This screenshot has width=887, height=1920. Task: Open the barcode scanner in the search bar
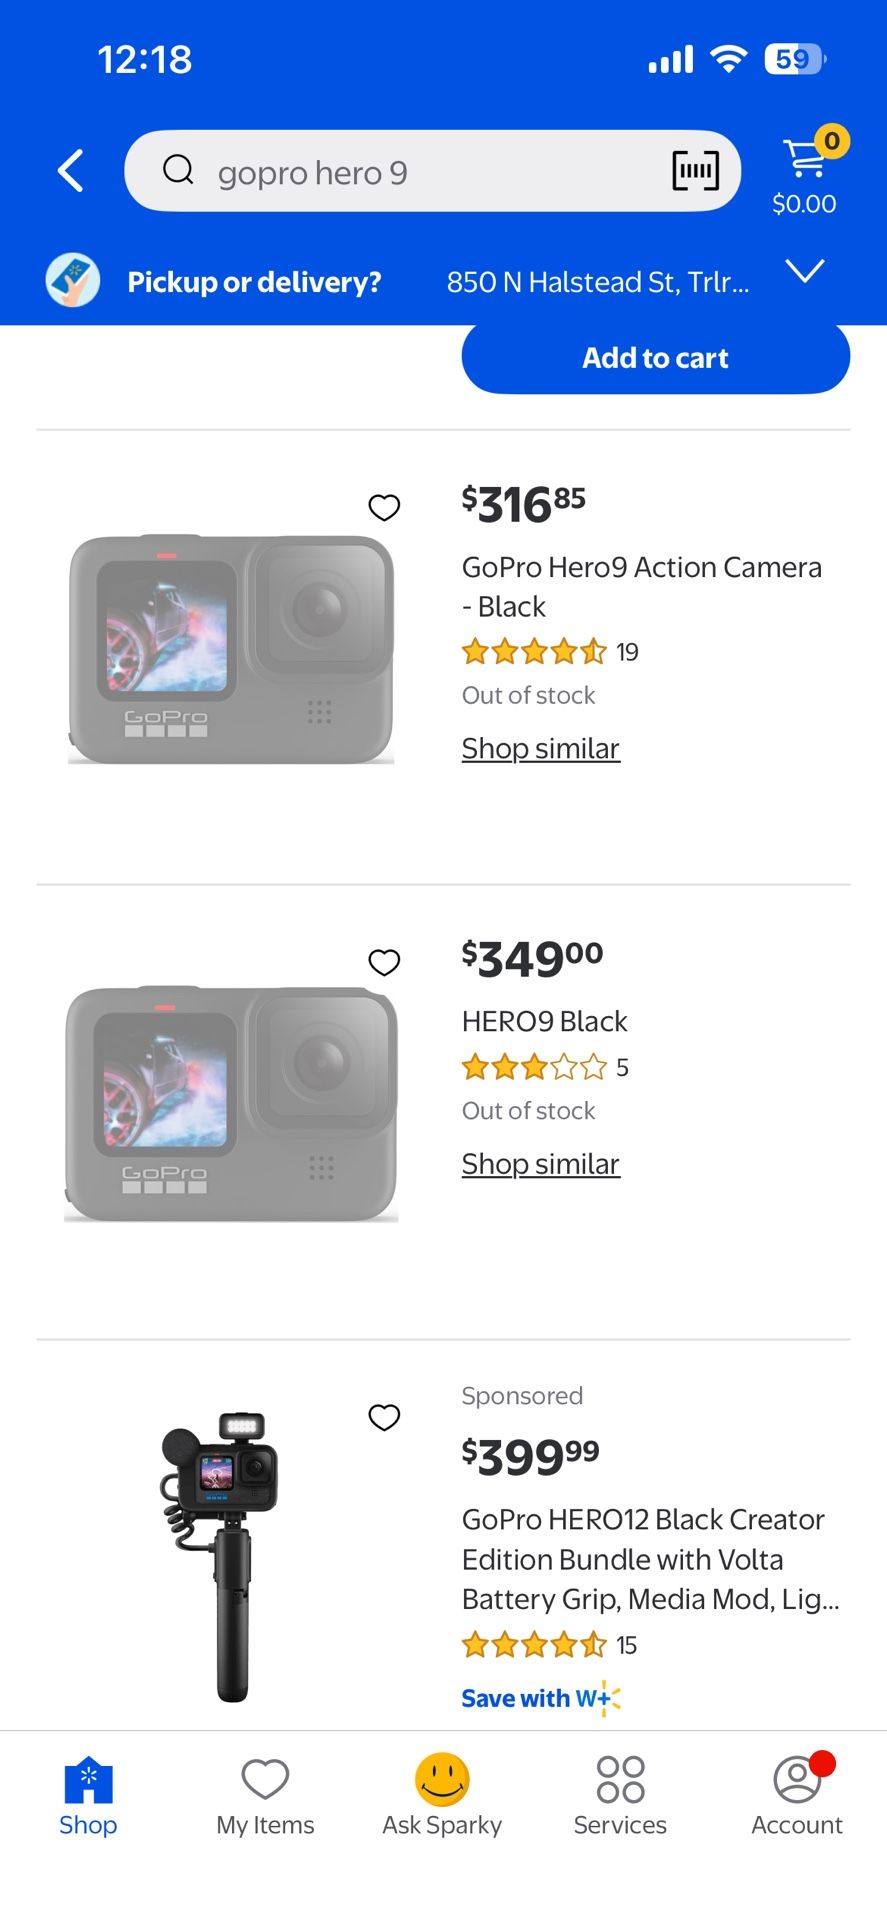click(x=696, y=171)
